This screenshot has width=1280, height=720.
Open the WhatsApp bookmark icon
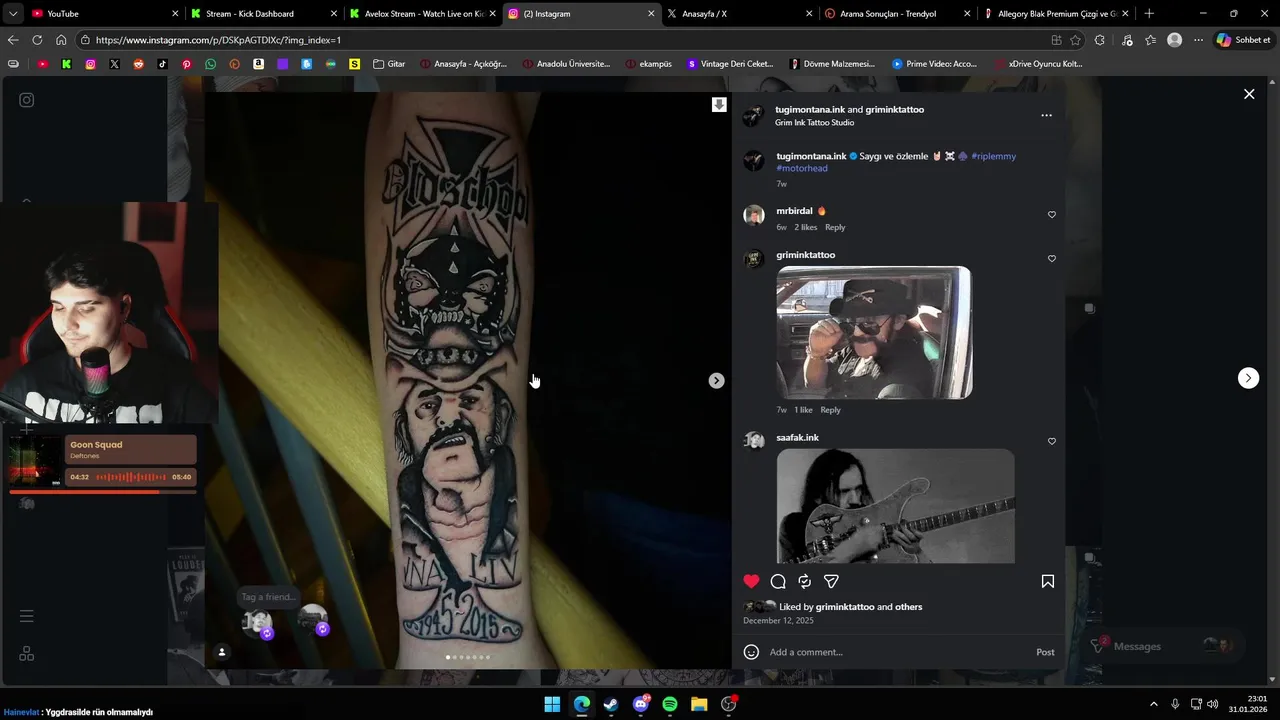(210, 64)
